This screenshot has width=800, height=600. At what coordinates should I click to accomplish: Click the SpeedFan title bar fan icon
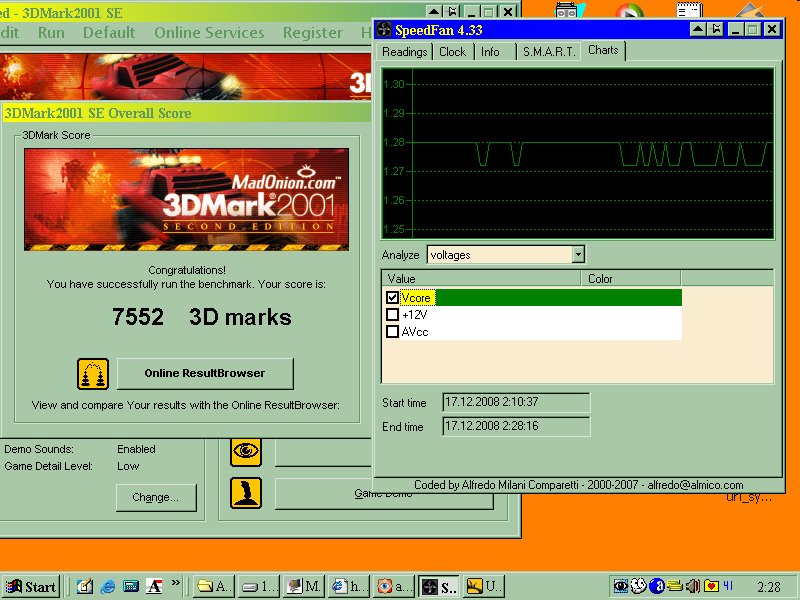pyautogui.click(x=384, y=29)
